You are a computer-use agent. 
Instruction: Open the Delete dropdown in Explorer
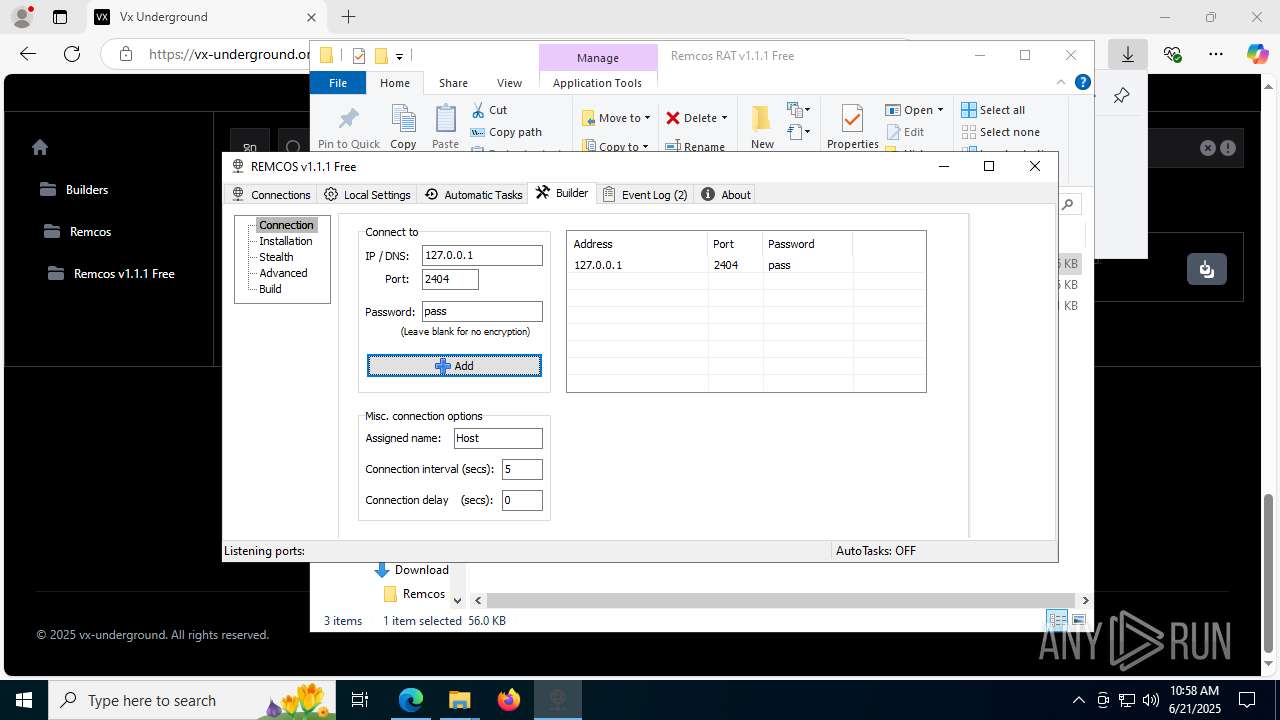click(697, 118)
